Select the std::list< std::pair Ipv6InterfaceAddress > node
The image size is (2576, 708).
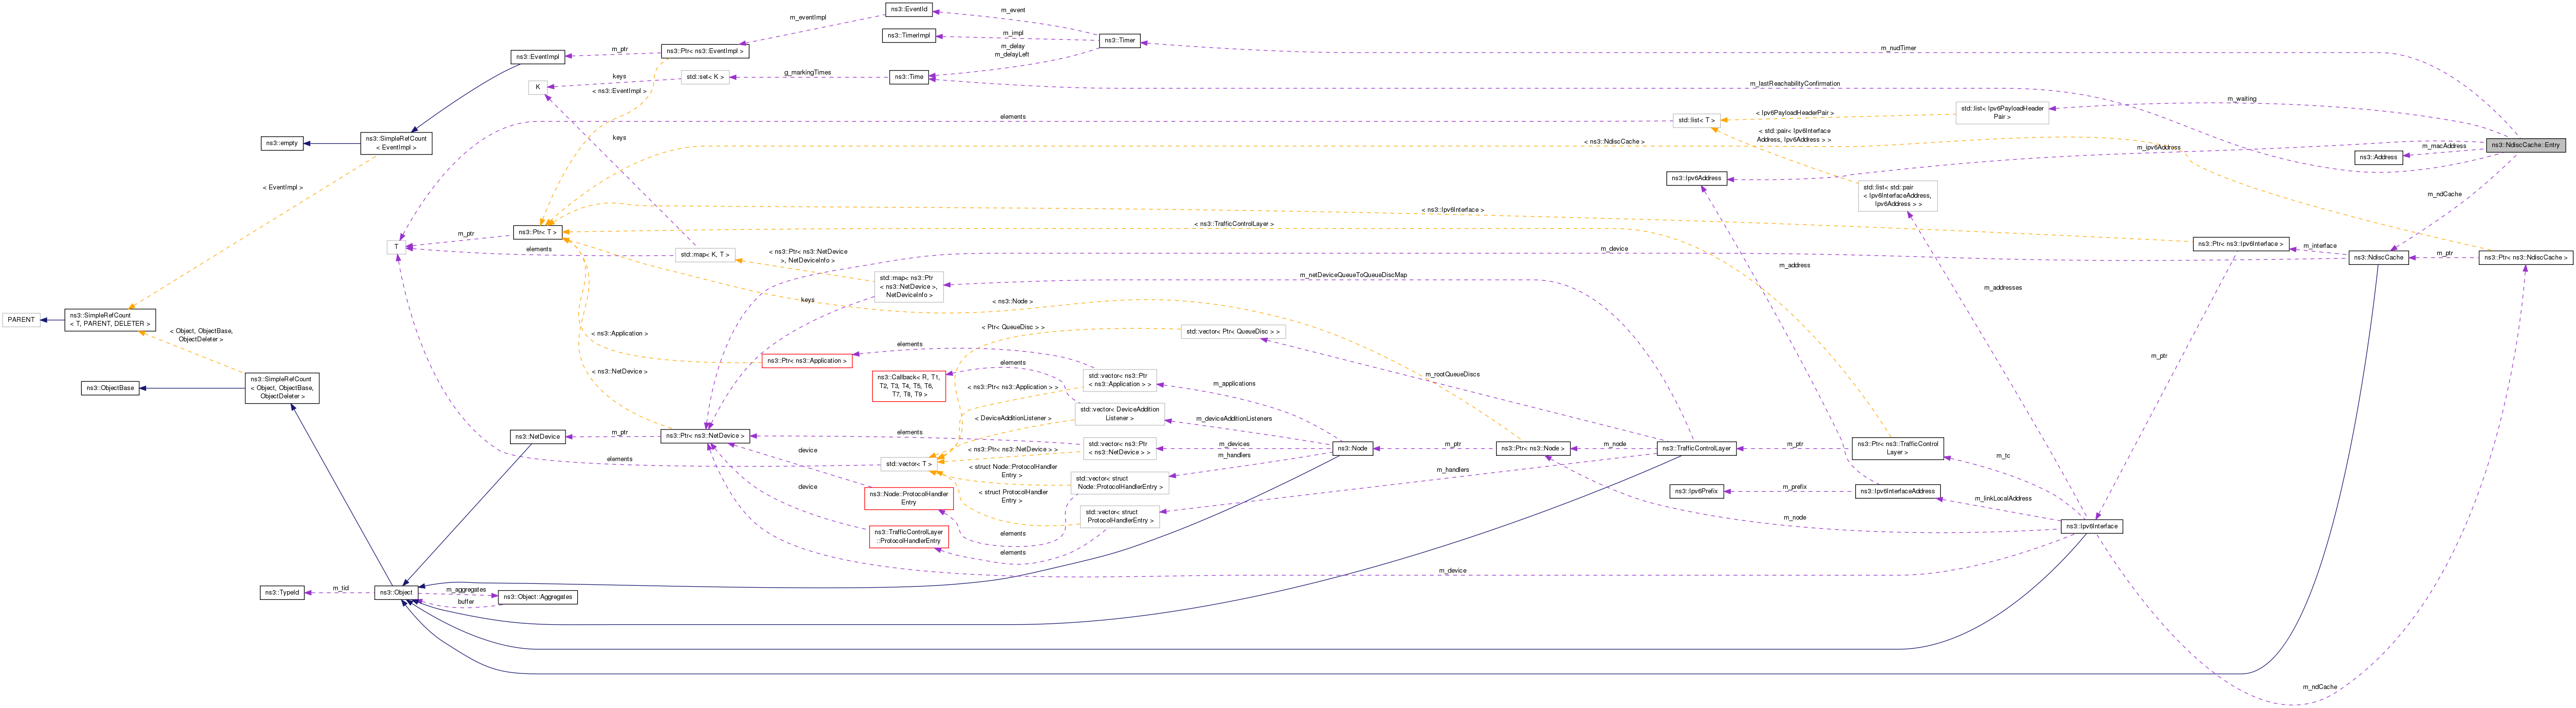[1897, 196]
